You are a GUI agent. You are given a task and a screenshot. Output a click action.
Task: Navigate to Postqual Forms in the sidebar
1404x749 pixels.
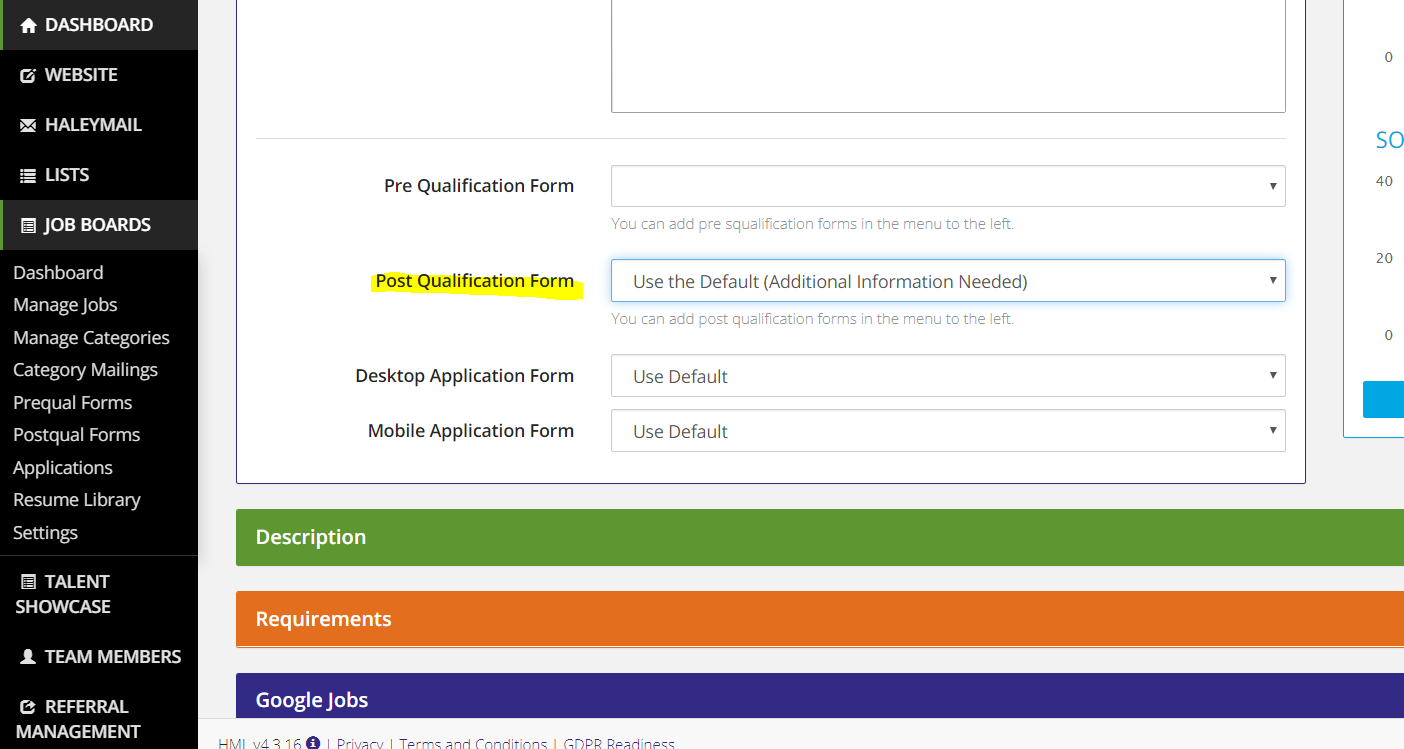point(76,434)
